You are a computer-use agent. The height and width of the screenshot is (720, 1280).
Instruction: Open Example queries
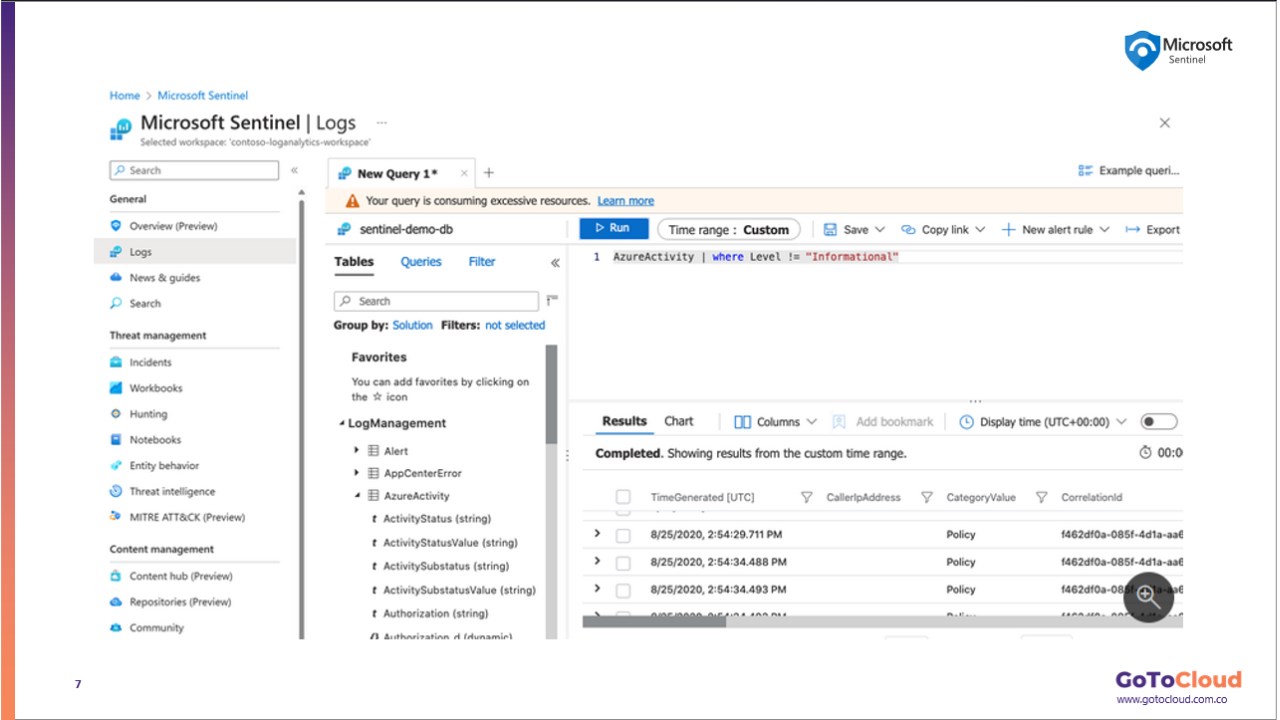pyautogui.click(x=1130, y=171)
